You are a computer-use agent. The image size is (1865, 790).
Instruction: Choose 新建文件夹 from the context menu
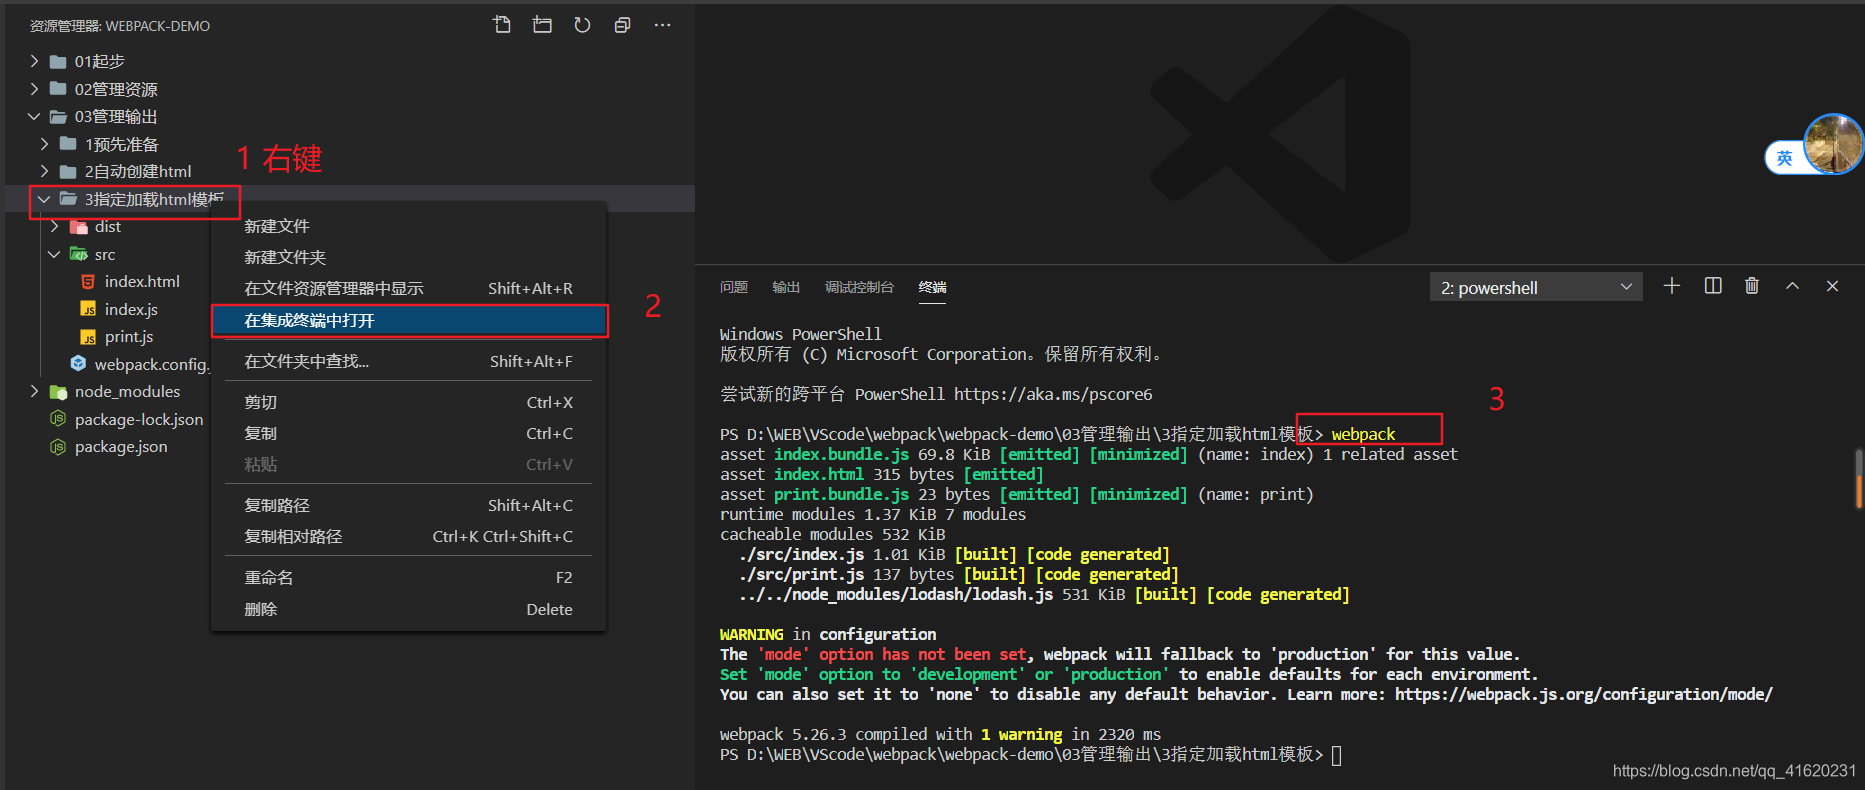coord(408,257)
